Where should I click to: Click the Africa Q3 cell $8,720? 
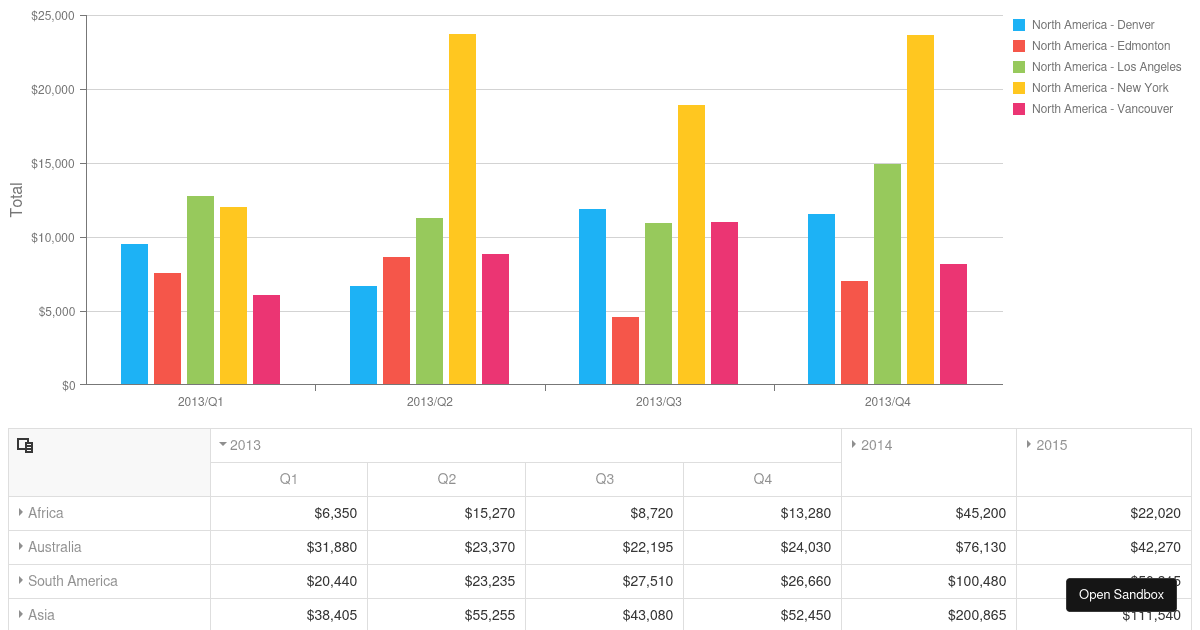[604, 513]
